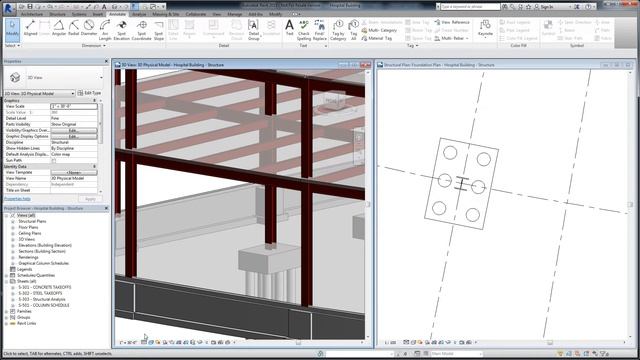Collapse the Identity Data properties section
This screenshot has height=360, width=640.
click(95, 167)
